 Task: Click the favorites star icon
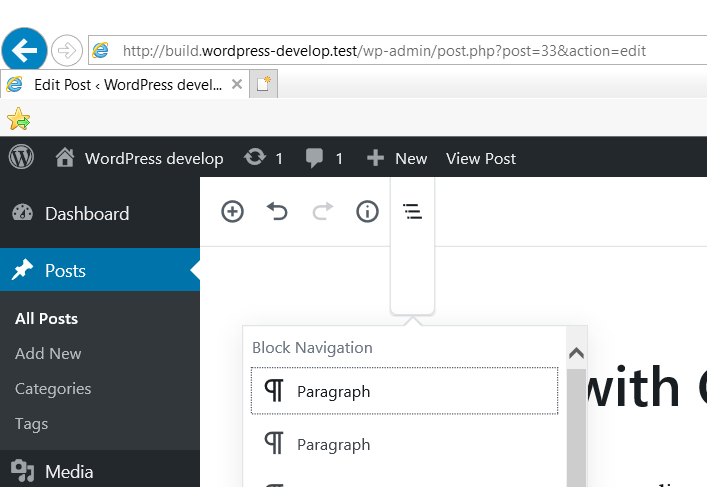click(x=18, y=119)
